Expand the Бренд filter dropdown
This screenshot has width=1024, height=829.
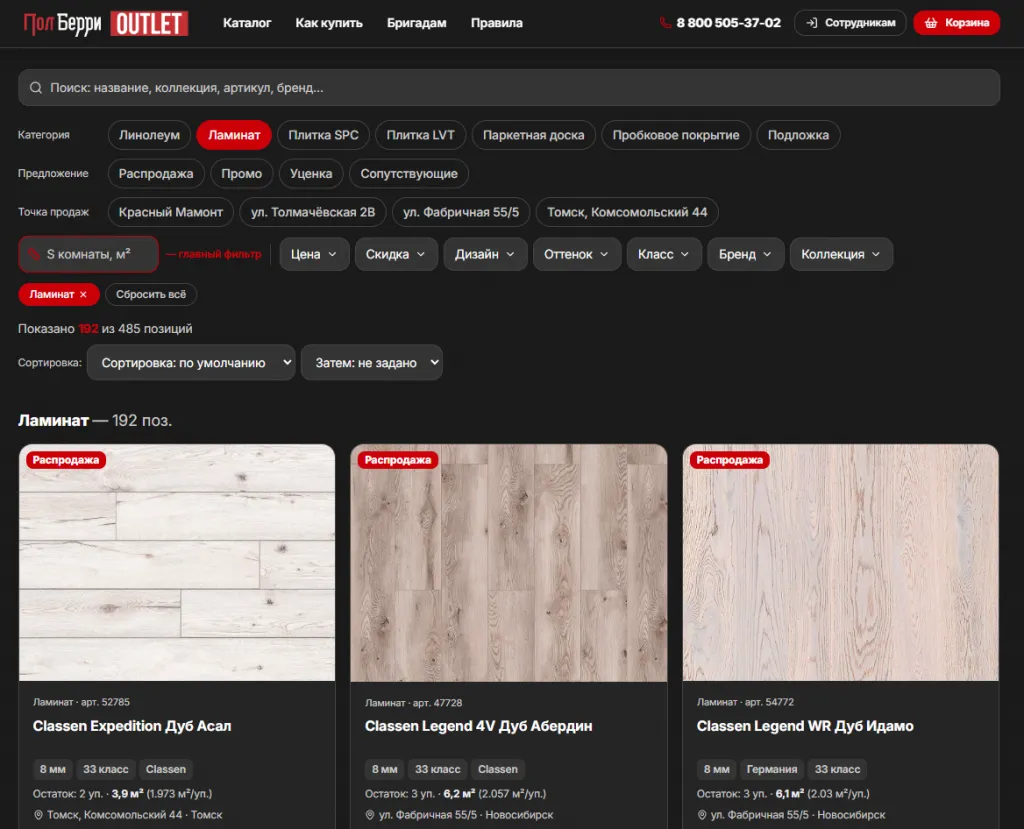(x=745, y=254)
